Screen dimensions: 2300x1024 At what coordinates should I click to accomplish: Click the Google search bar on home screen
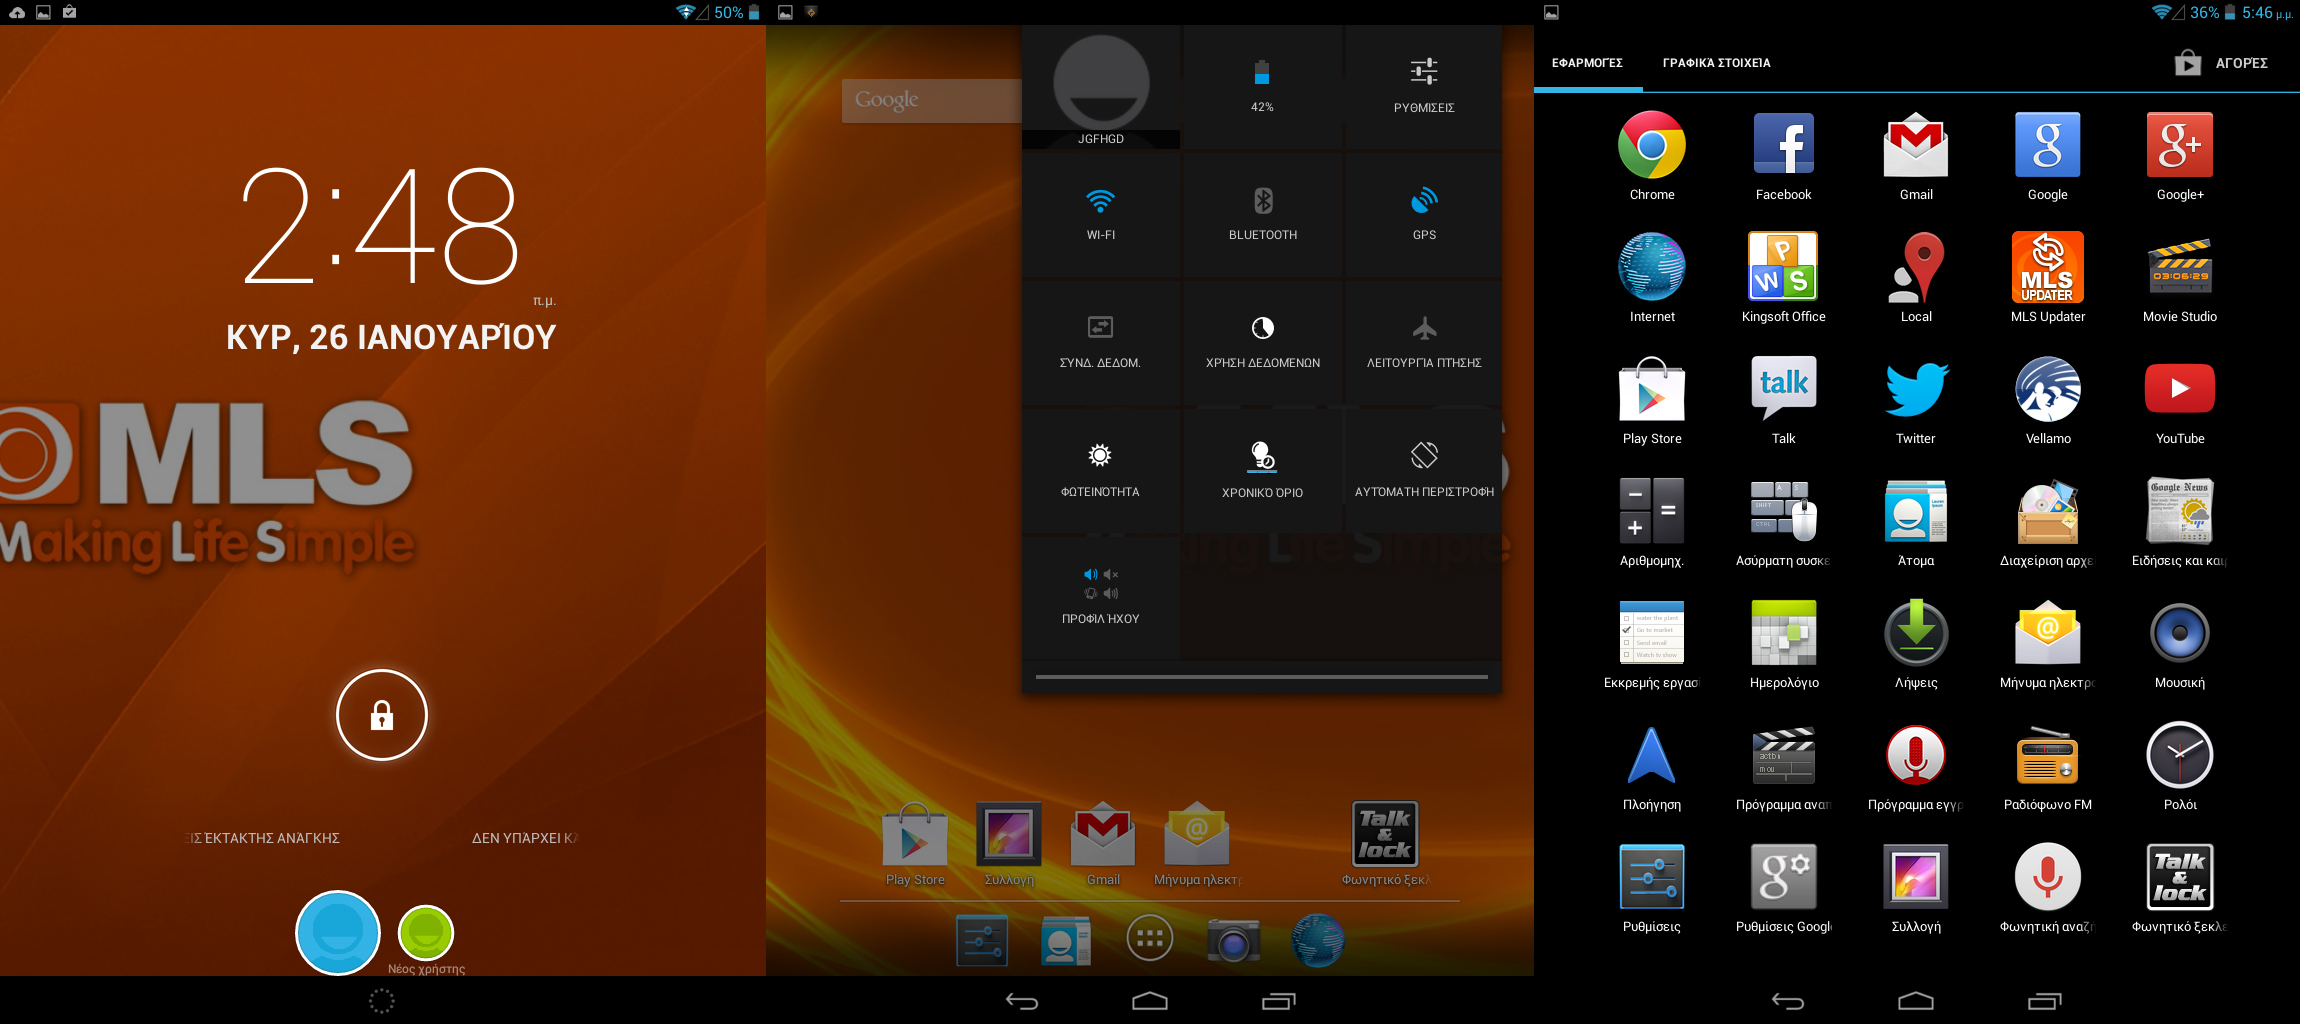click(x=931, y=100)
